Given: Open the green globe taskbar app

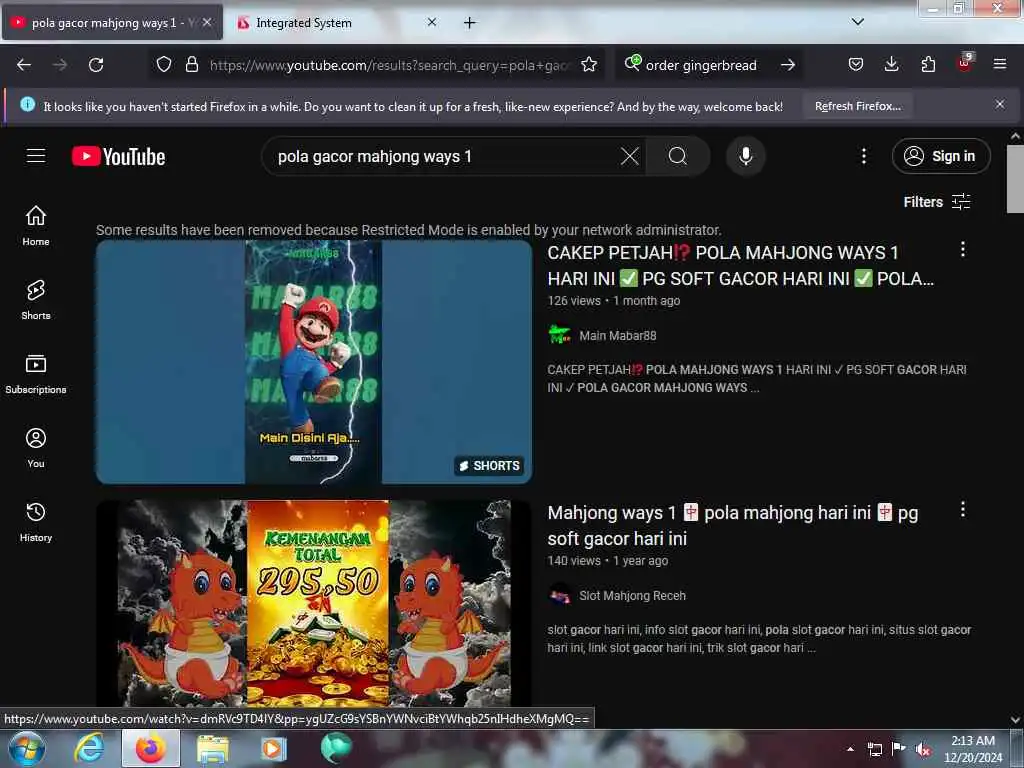Looking at the screenshot, I should pos(336,748).
